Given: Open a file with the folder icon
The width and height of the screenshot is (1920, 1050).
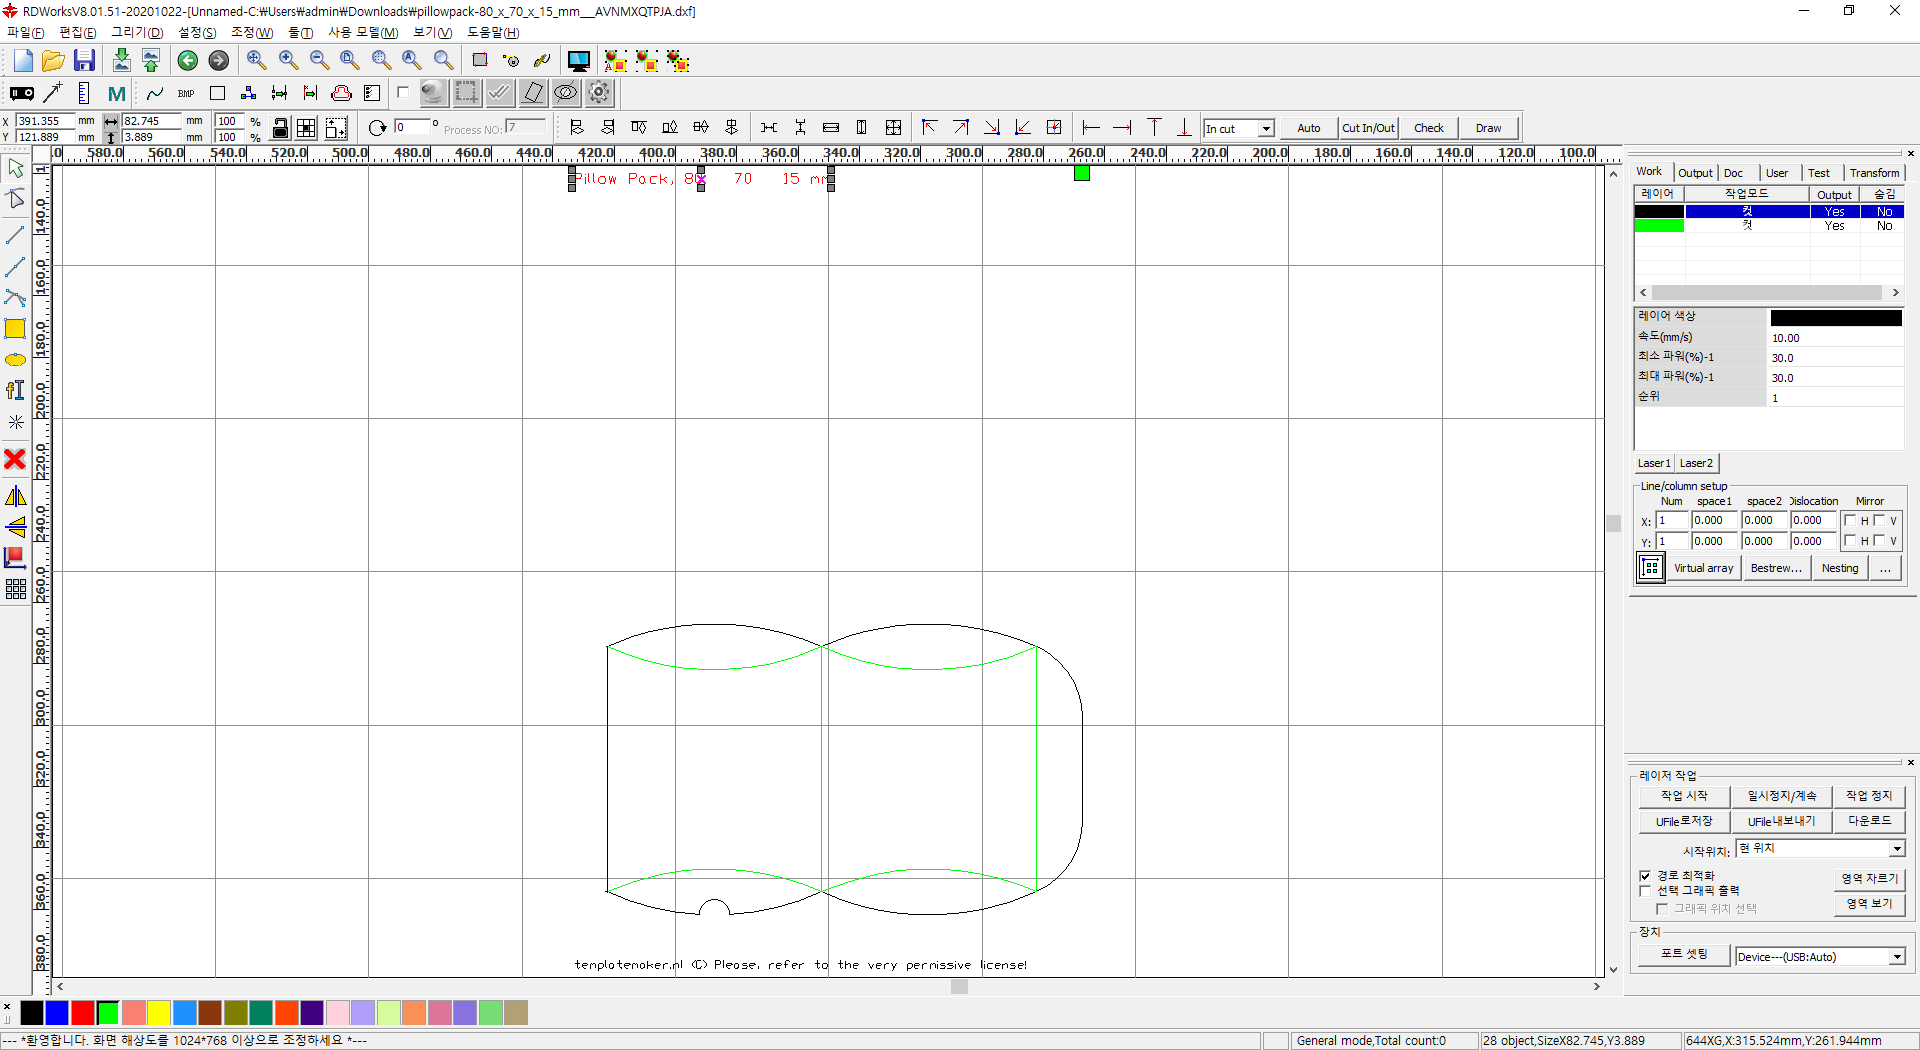Looking at the screenshot, I should click(x=53, y=61).
